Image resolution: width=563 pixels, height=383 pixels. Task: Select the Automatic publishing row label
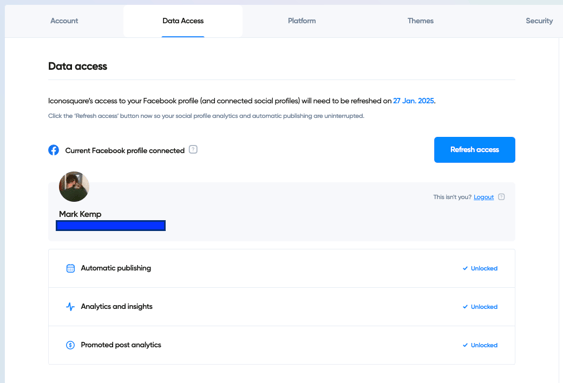pyautogui.click(x=116, y=268)
